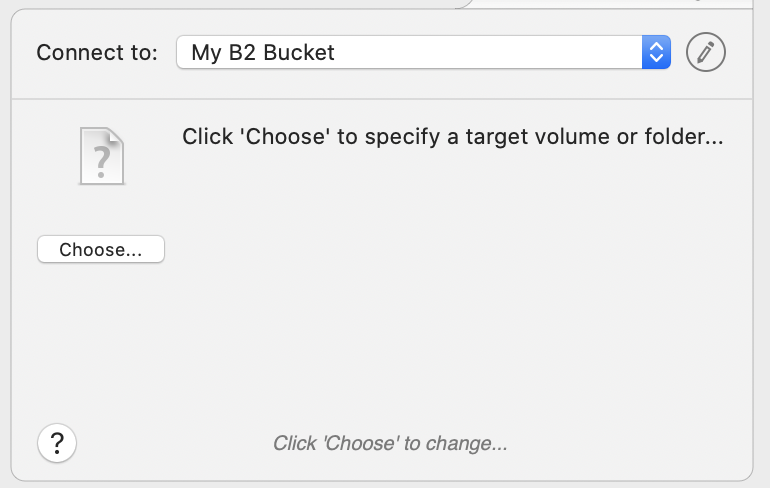Select the My B2 Bucket dropdown field
Screen dimensions: 770x488
423,52
